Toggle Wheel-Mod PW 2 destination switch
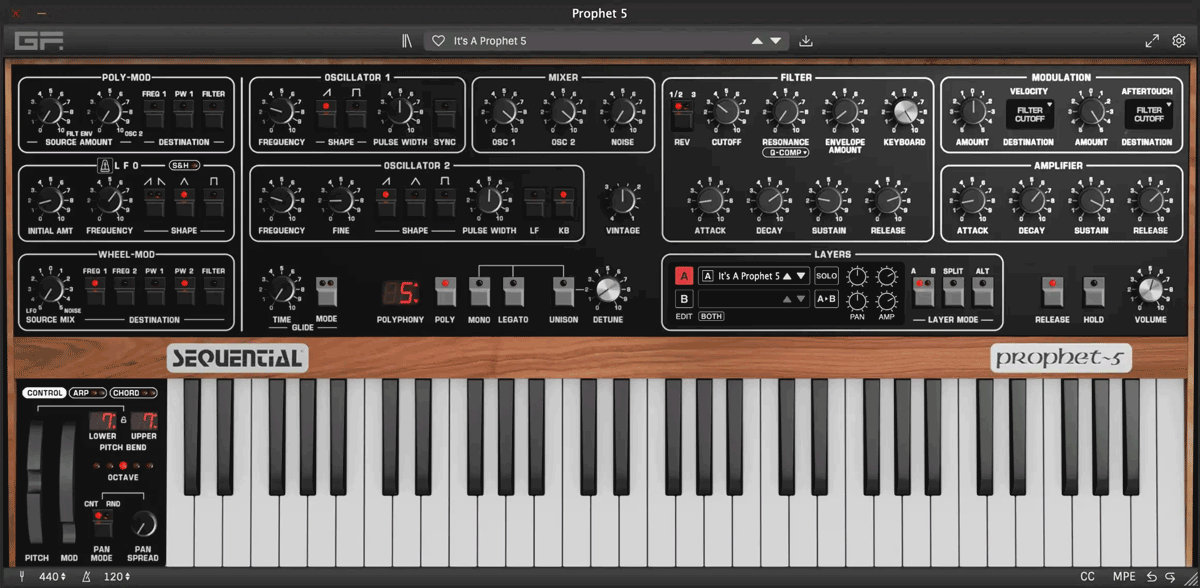 click(x=184, y=291)
